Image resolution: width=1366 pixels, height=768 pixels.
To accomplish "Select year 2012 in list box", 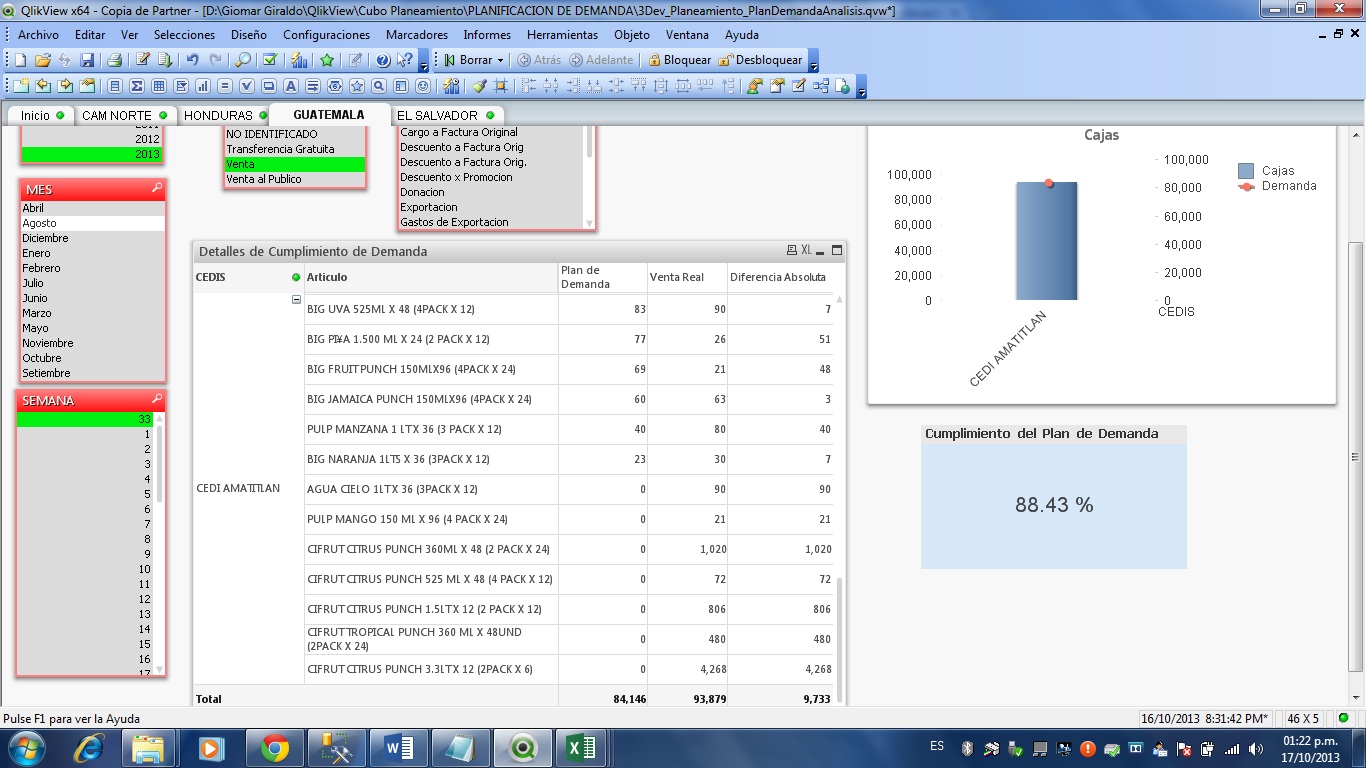I will pyautogui.click(x=91, y=139).
